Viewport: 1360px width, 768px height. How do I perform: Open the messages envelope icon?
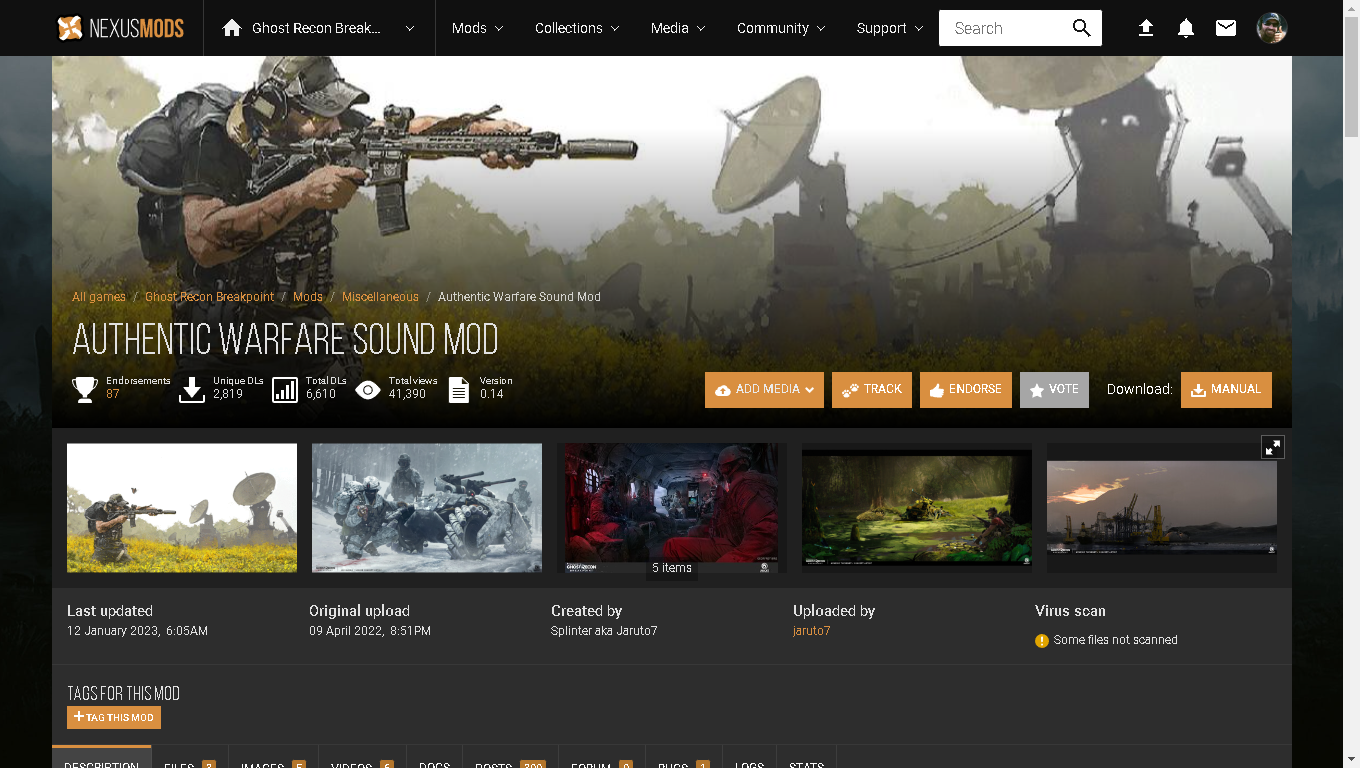pos(1226,28)
